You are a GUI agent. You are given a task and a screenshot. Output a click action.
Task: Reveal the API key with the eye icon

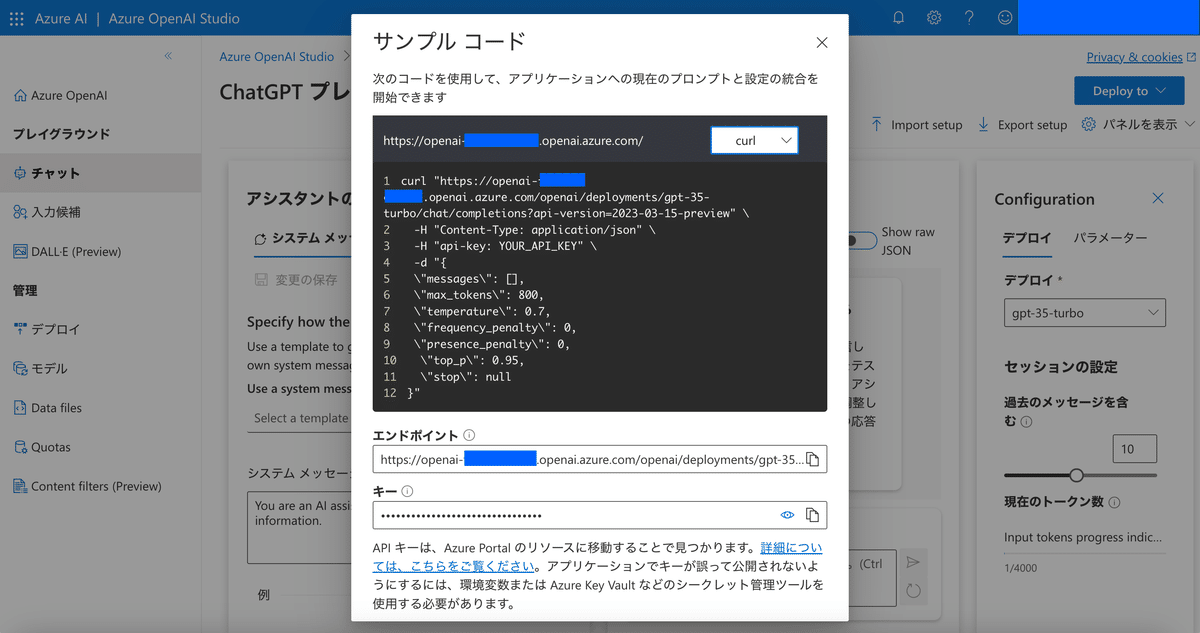(789, 514)
